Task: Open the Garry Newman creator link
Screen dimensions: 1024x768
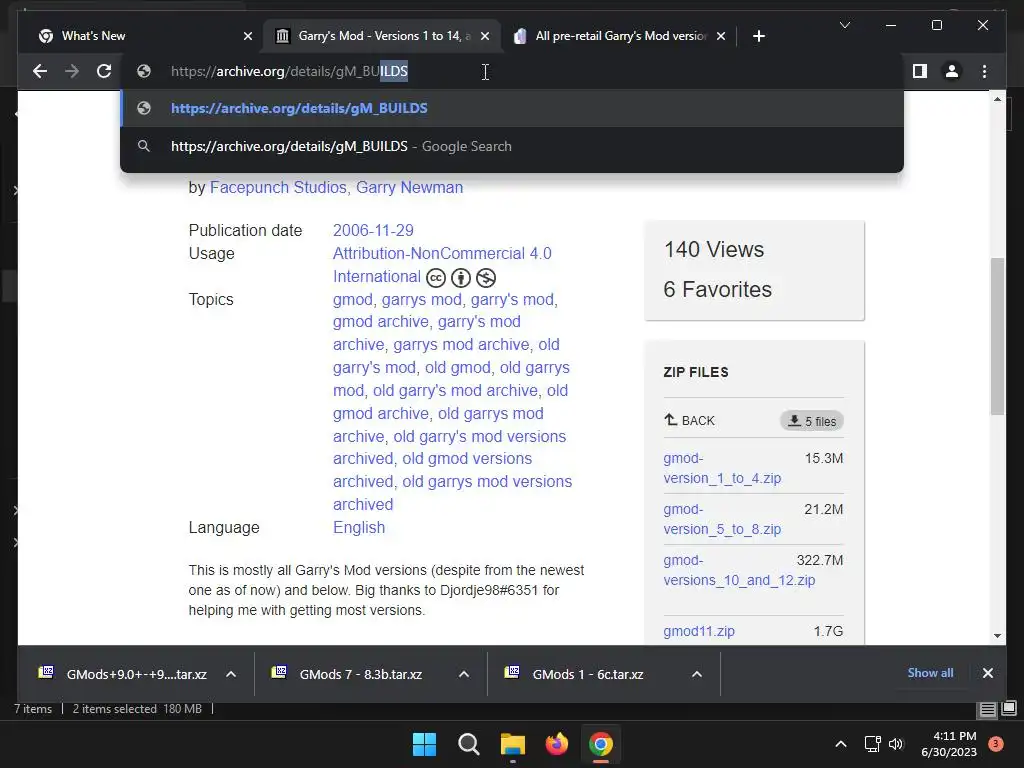Action: [409, 187]
